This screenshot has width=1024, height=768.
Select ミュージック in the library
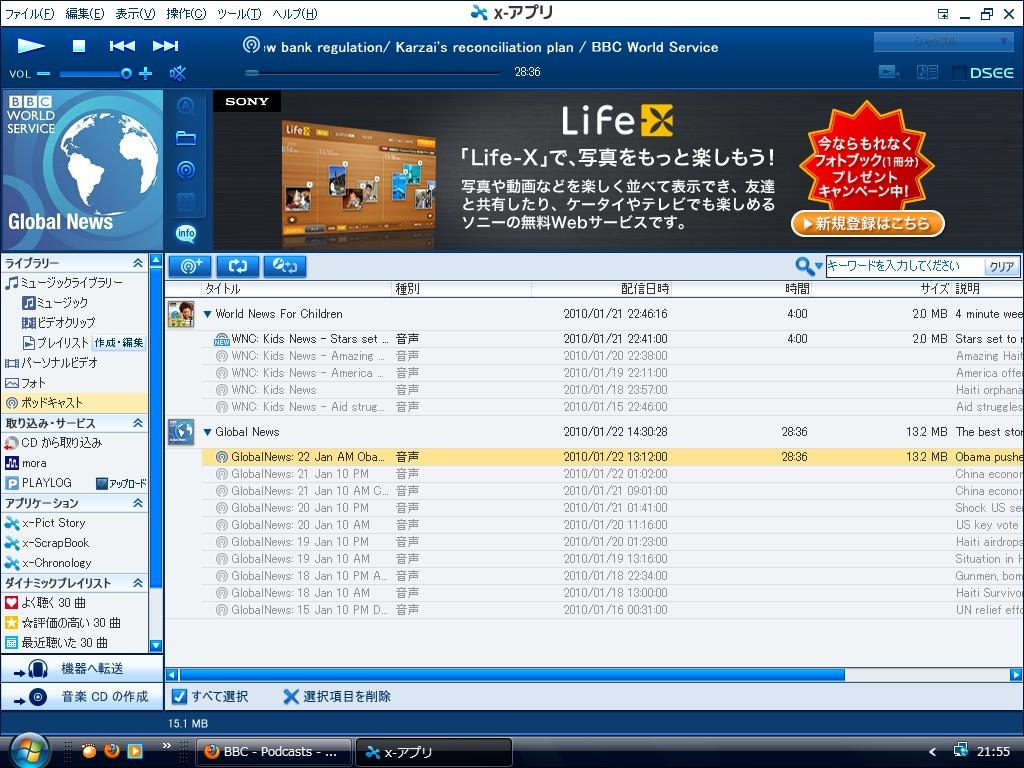click(x=55, y=302)
